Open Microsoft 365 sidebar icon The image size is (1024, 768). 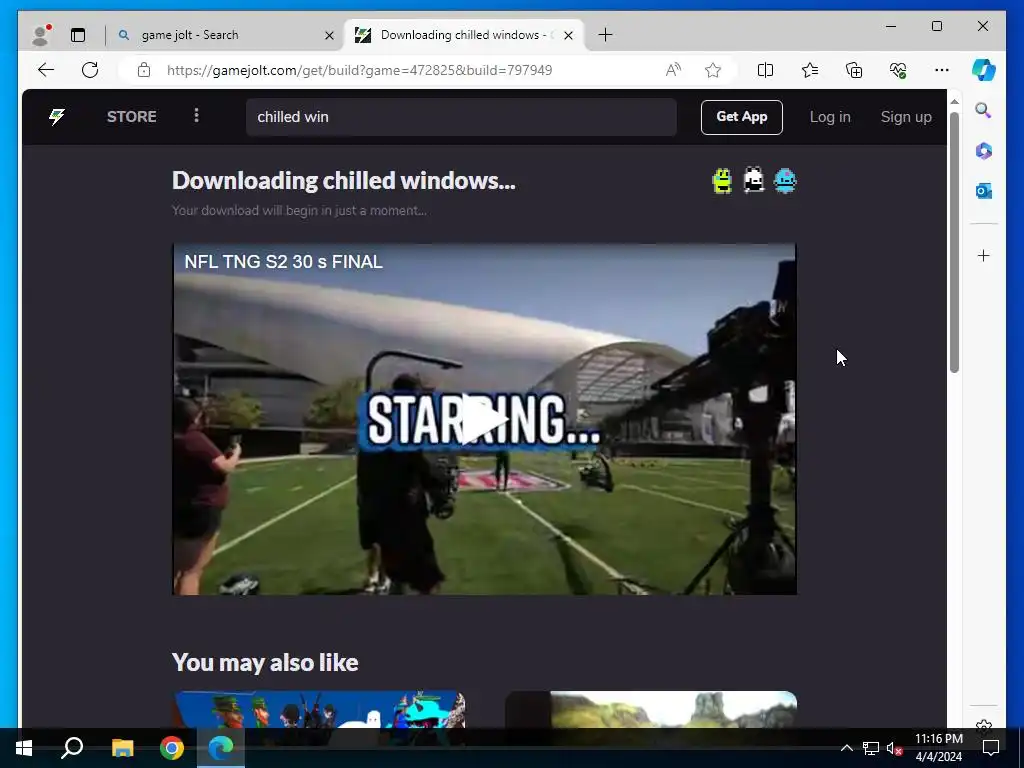984,151
